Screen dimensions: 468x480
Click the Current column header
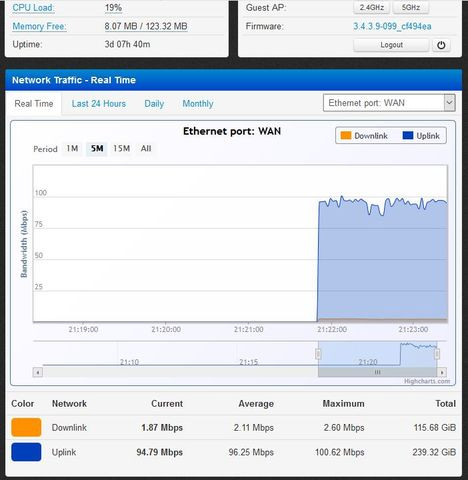(x=167, y=404)
